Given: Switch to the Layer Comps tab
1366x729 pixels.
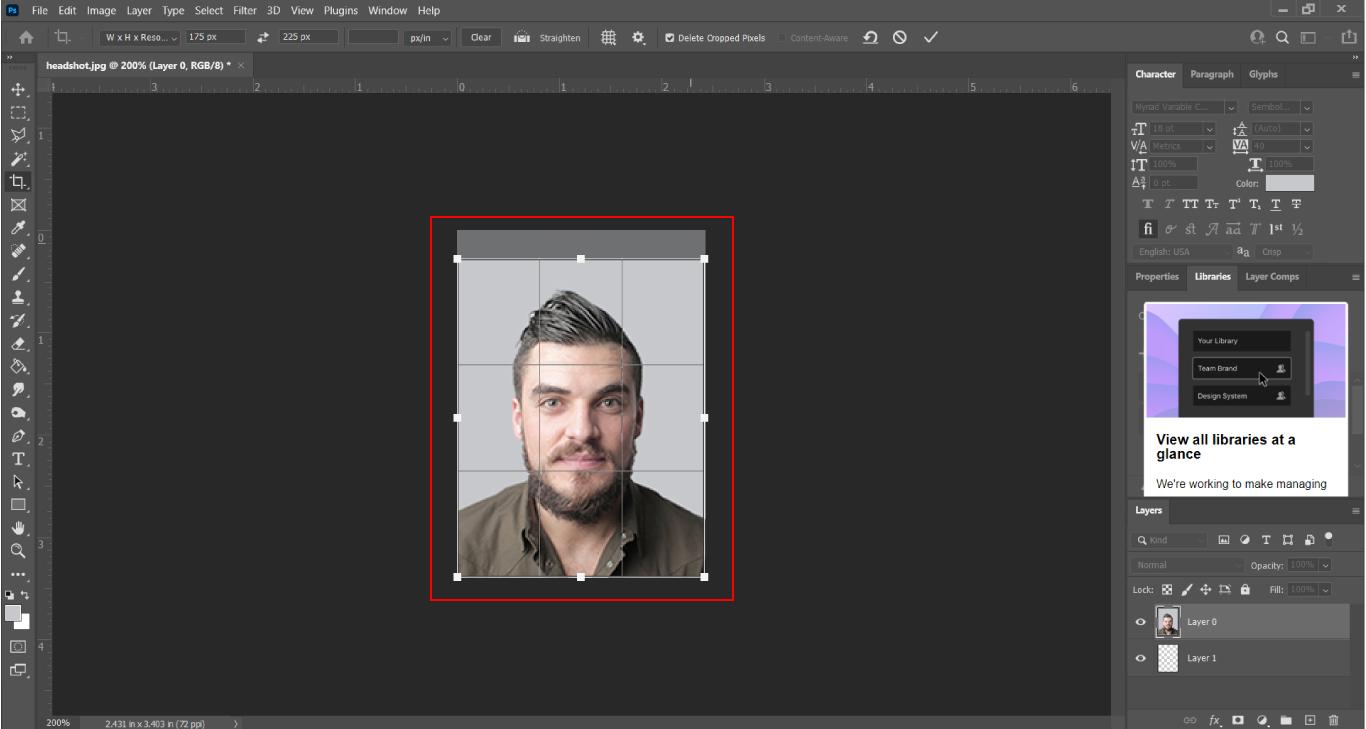Looking at the screenshot, I should click(1272, 277).
